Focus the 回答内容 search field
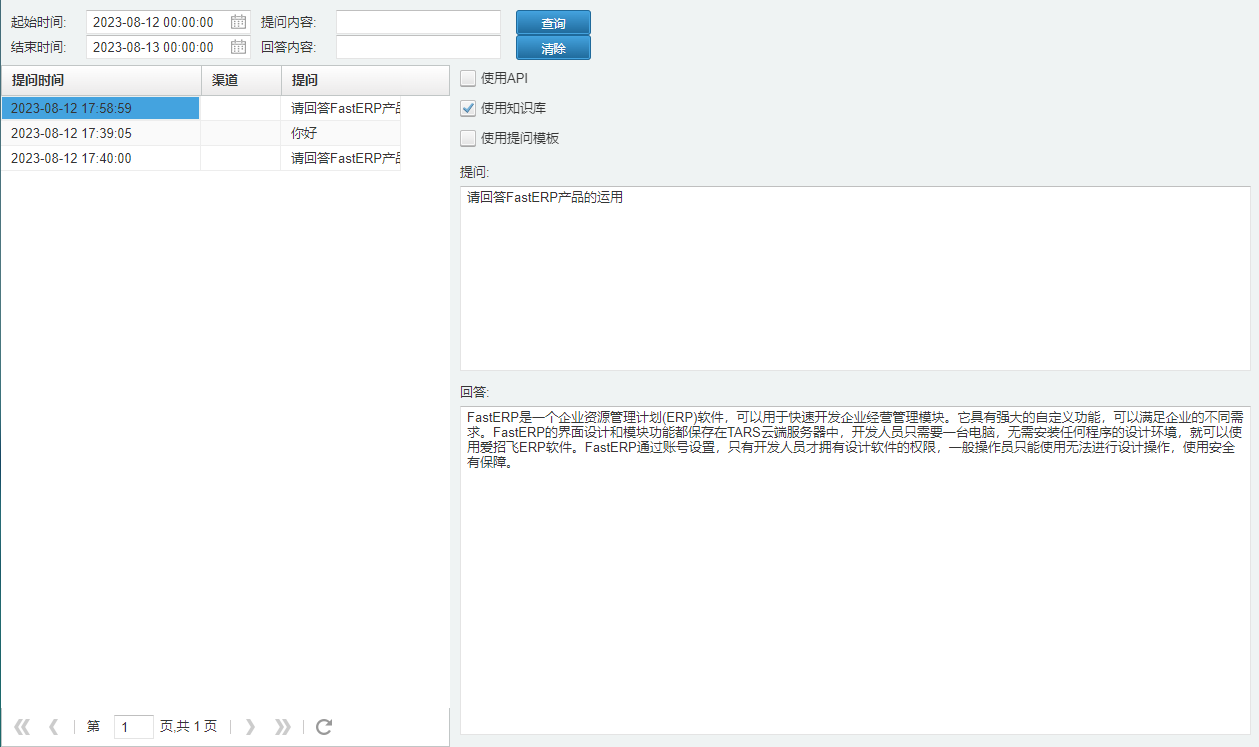 tap(418, 47)
